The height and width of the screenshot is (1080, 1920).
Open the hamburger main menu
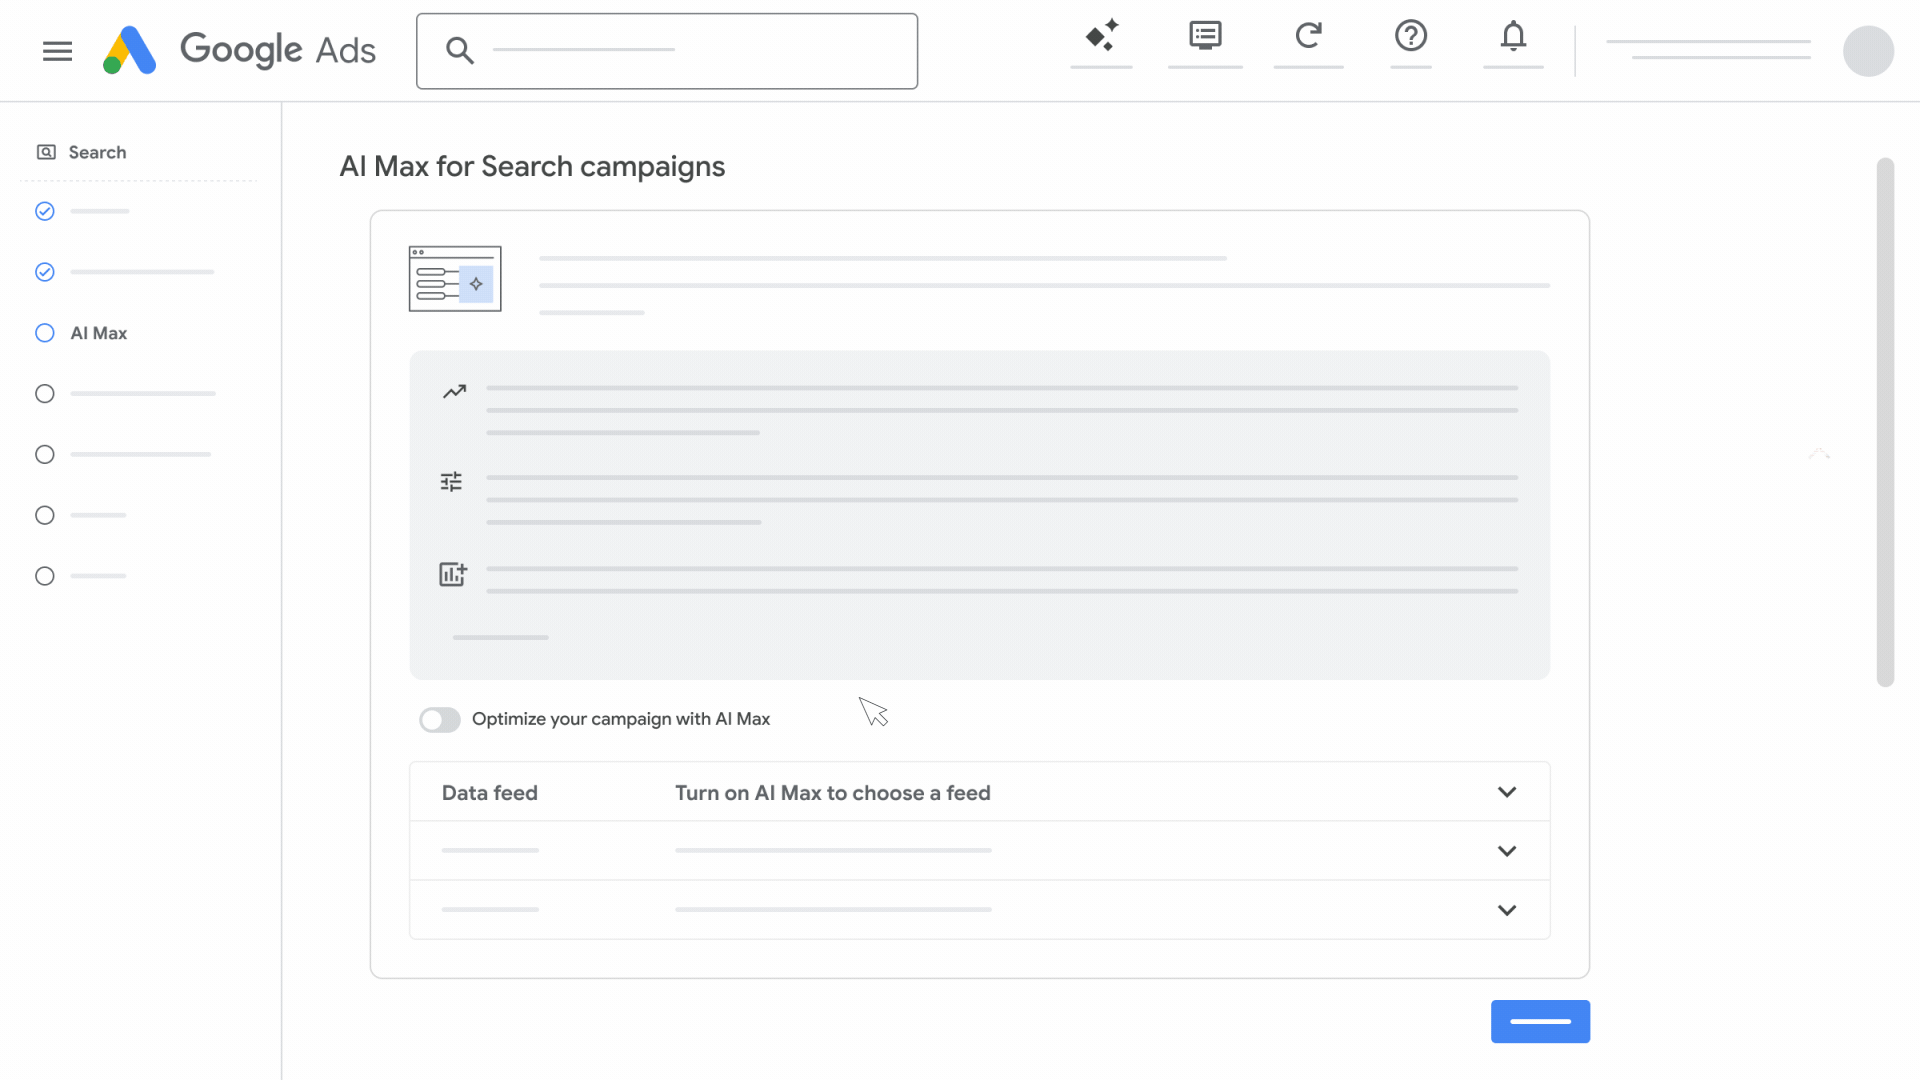pyautogui.click(x=58, y=51)
